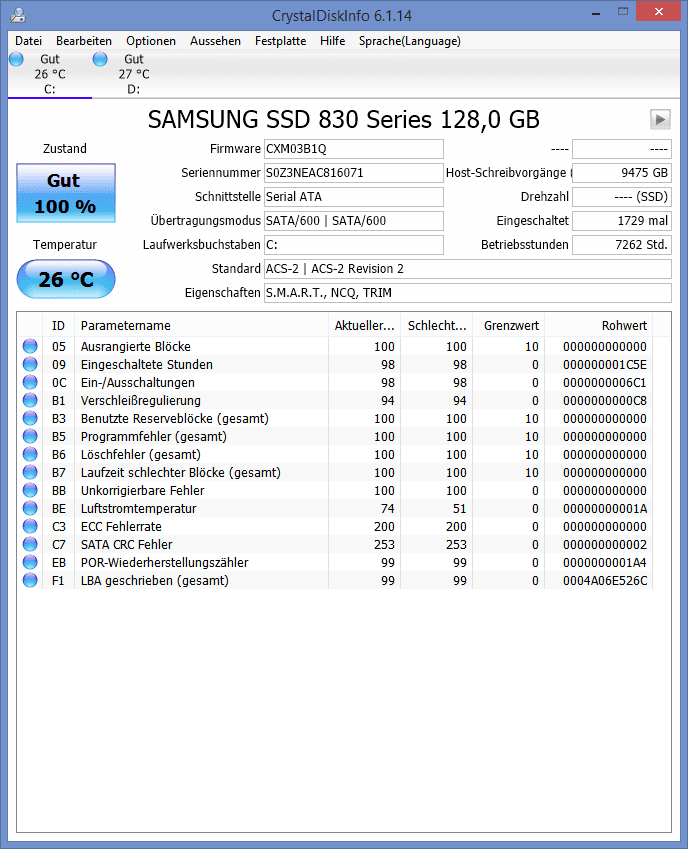Click raw value 0000000006C1
This screenshot has height=849, width=688.
(x=605, y=382)
